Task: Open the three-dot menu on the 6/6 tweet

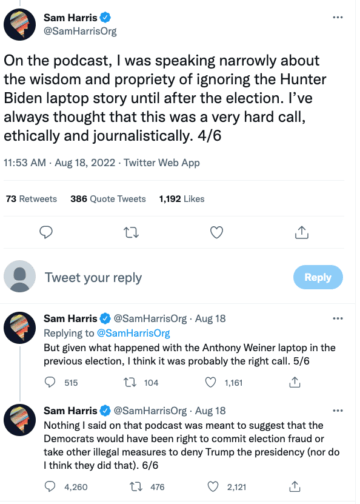Action: click(338, 410)
